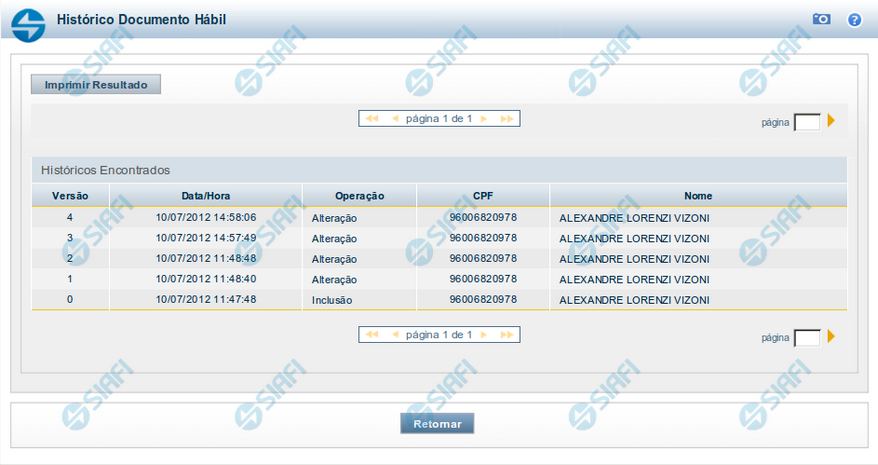The width and height of the screenshot is (878, 465).
Task: Go to previous page in top paginator
Action: click(395, 118)
